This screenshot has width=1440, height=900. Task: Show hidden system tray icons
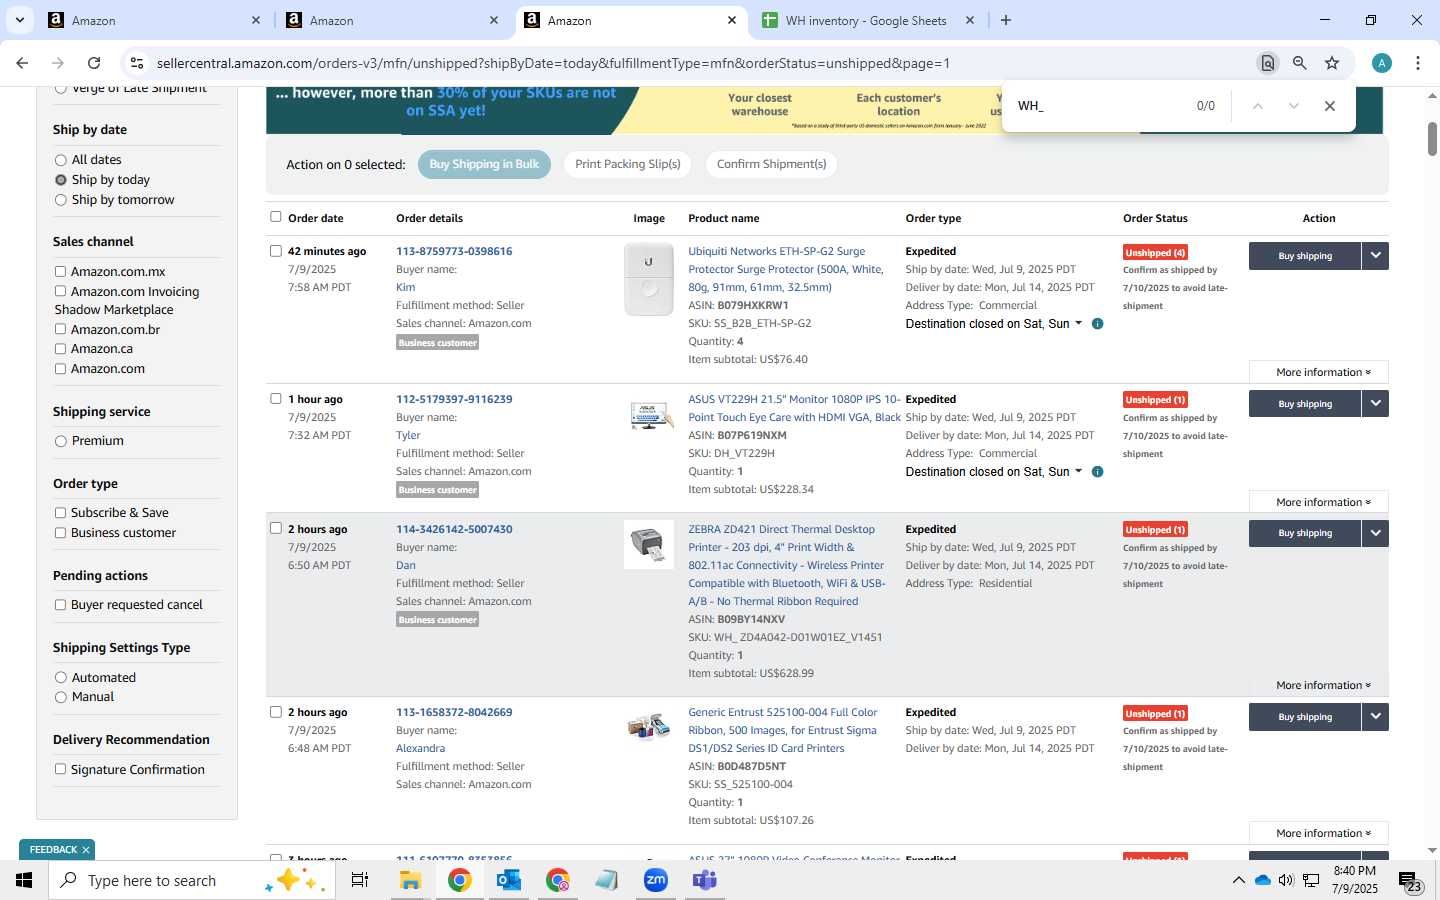(x=1238, y=880)
